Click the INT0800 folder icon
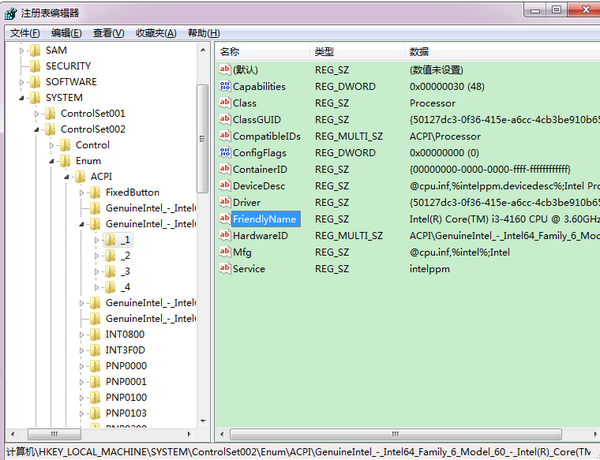The width and height of the screenshot is (600, 460). [95, 334]
